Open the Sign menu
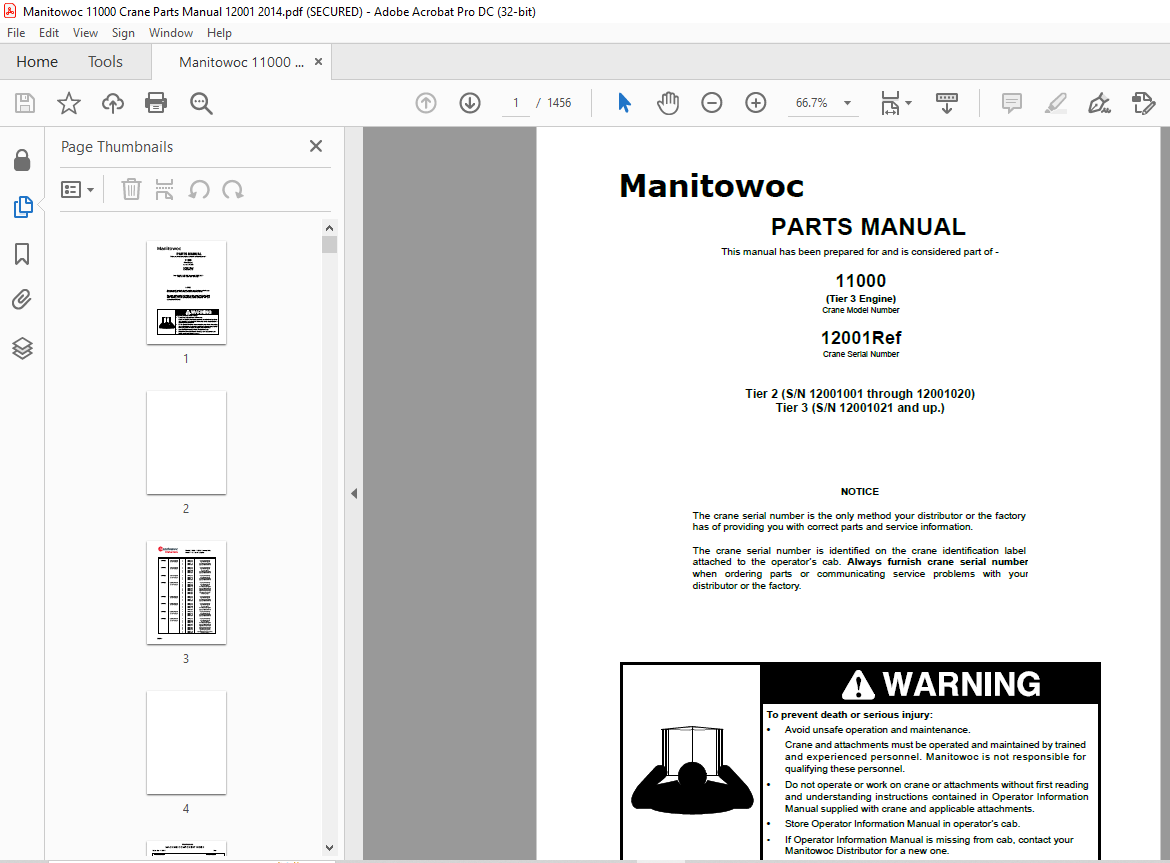Image resolution: width=1170 pixels, height=863 pixels. tap(123, 33)
